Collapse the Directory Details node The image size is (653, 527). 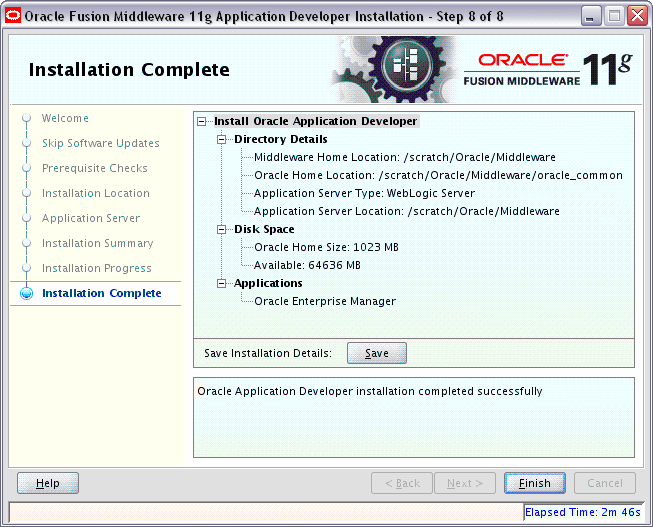coord(222,140)
